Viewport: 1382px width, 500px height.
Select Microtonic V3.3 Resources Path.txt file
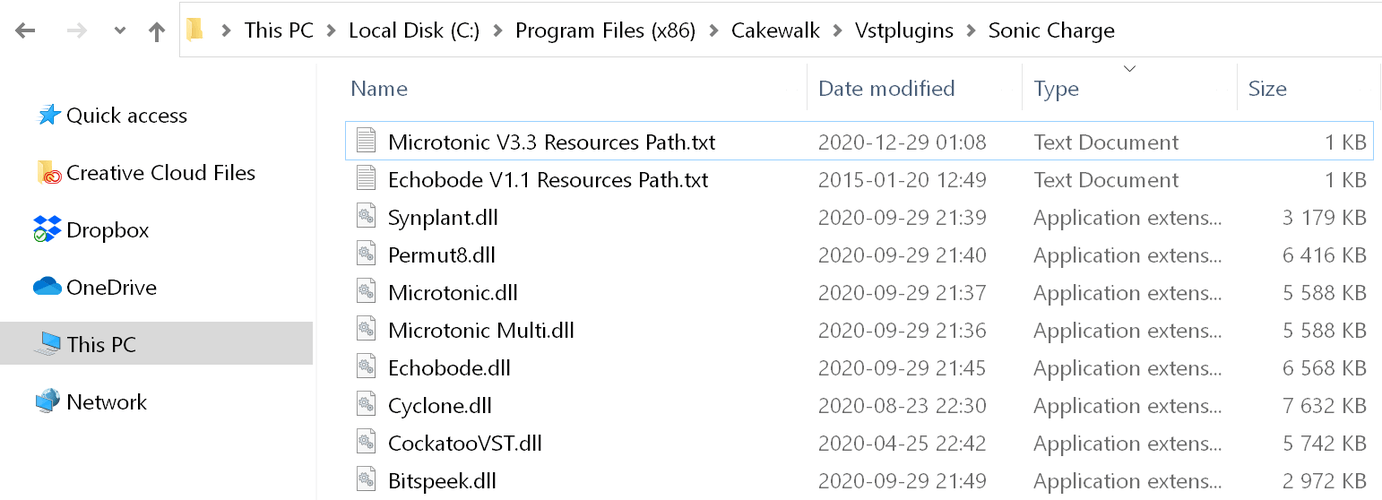(859, 142)
